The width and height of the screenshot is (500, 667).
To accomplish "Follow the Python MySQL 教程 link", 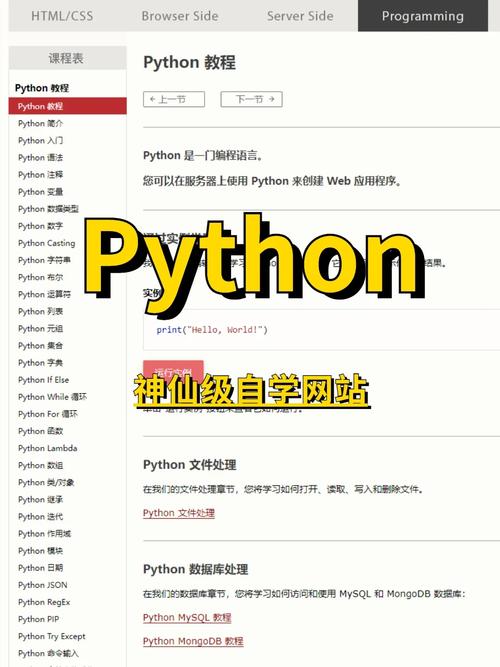I will pyautogui.click(x=187, y=617).
